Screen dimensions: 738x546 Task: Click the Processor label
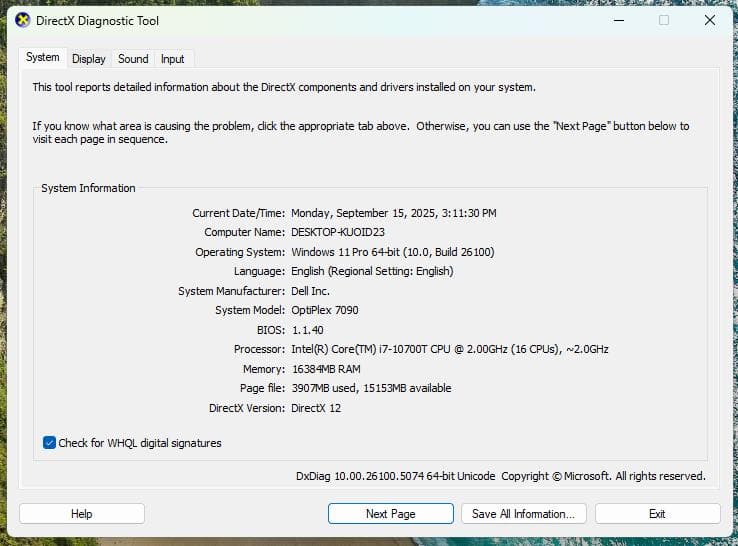[x=259, y=350]
